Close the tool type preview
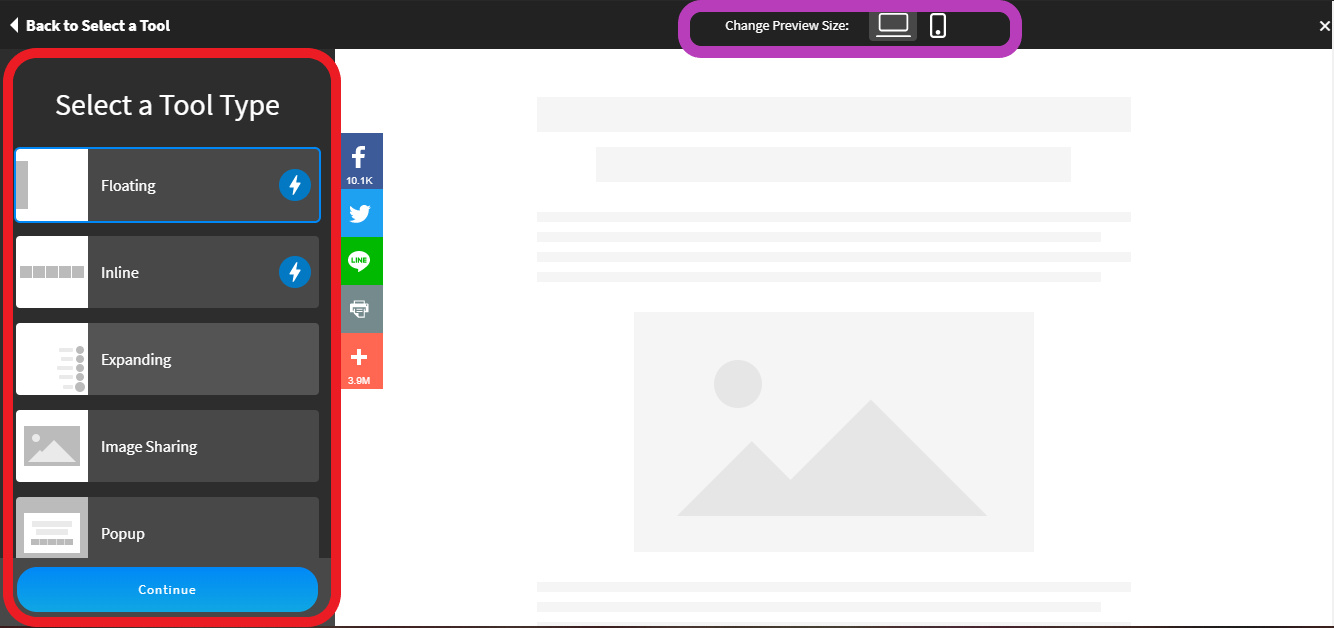The height and width of the screenshot is (628, 1334). [x=1324, y=26]
